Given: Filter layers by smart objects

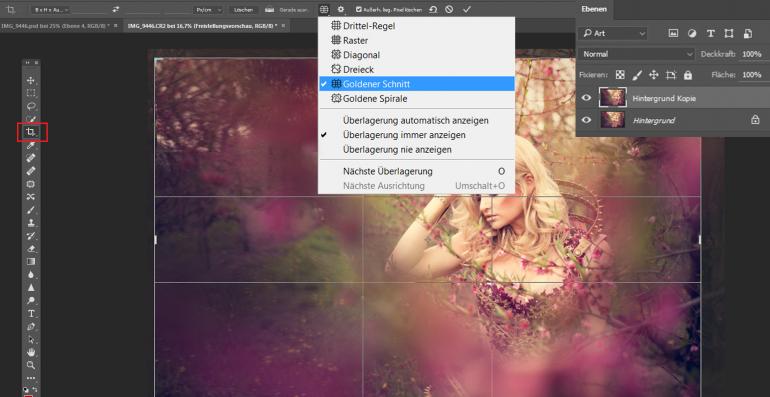Looking at the screenshot, I should [x=748, y=33].
